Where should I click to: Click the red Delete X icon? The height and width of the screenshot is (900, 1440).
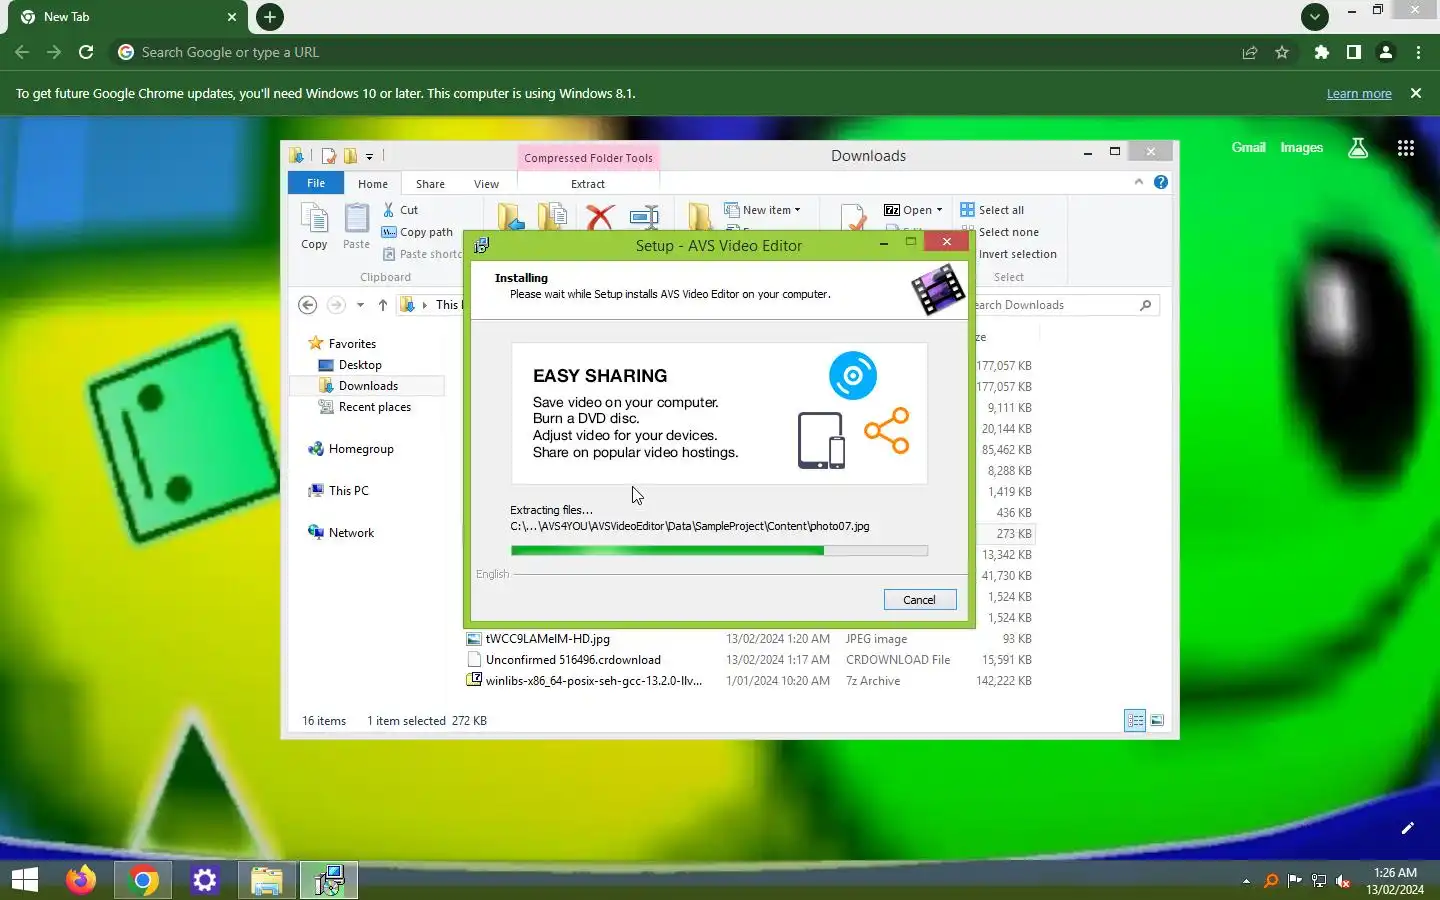click(600, 216)
